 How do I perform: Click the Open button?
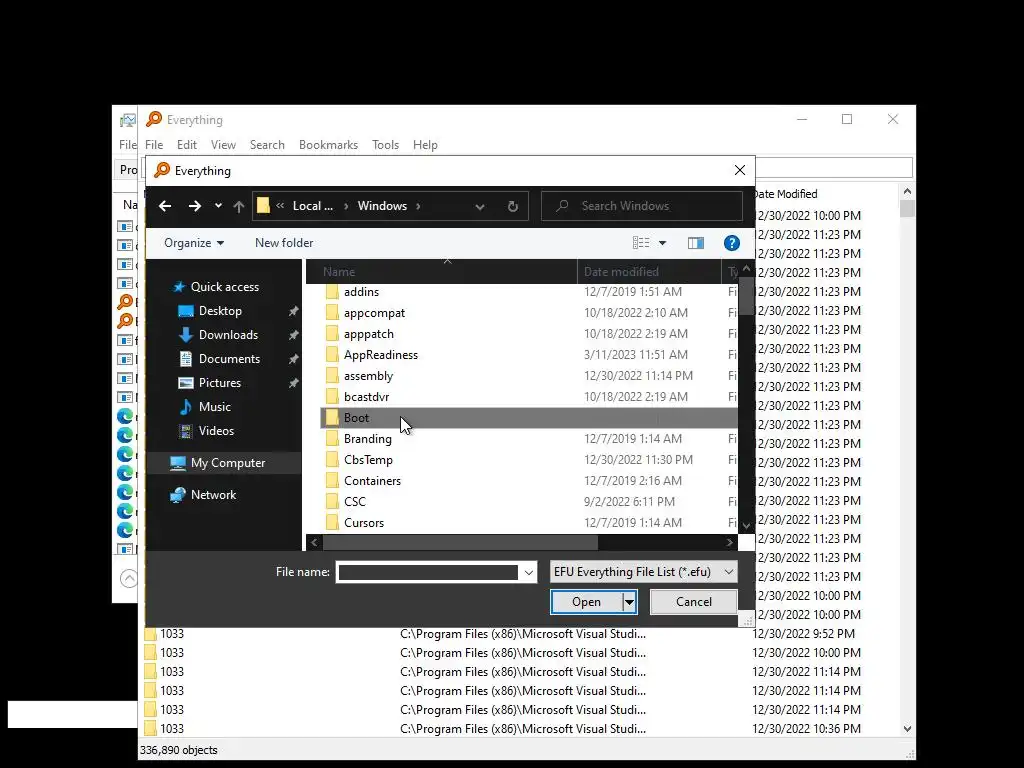tap(586, 602)
